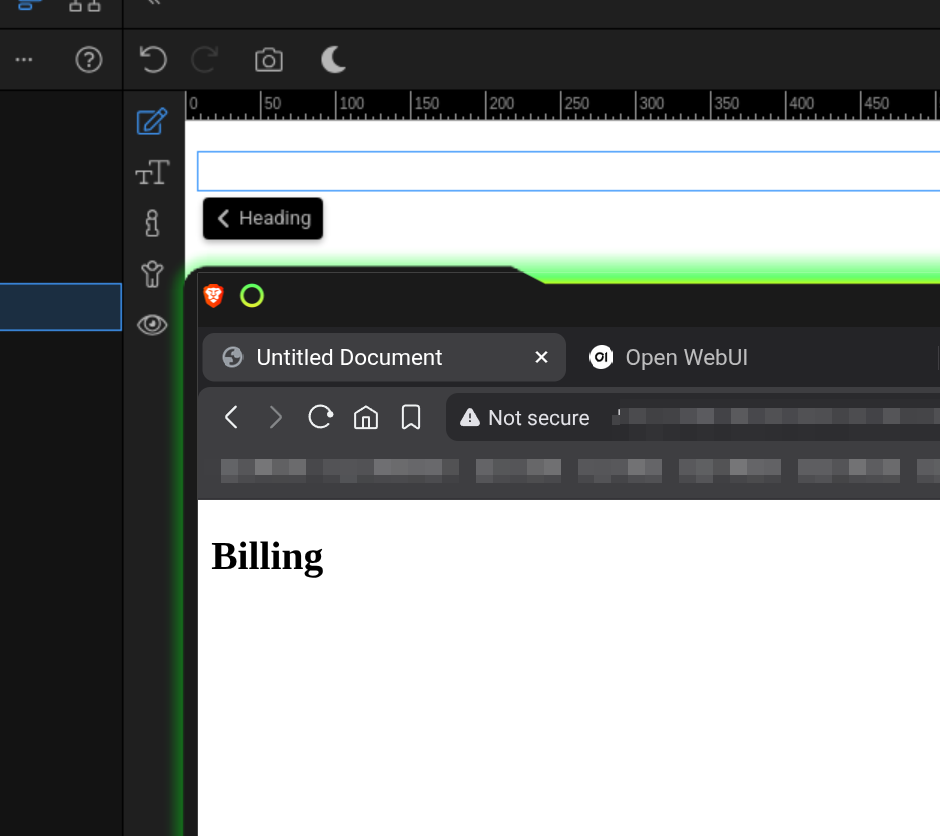Viewport: 940px width, 836px height.
Task: Switch to the Open WebUI tab
Action: [686, 357]
